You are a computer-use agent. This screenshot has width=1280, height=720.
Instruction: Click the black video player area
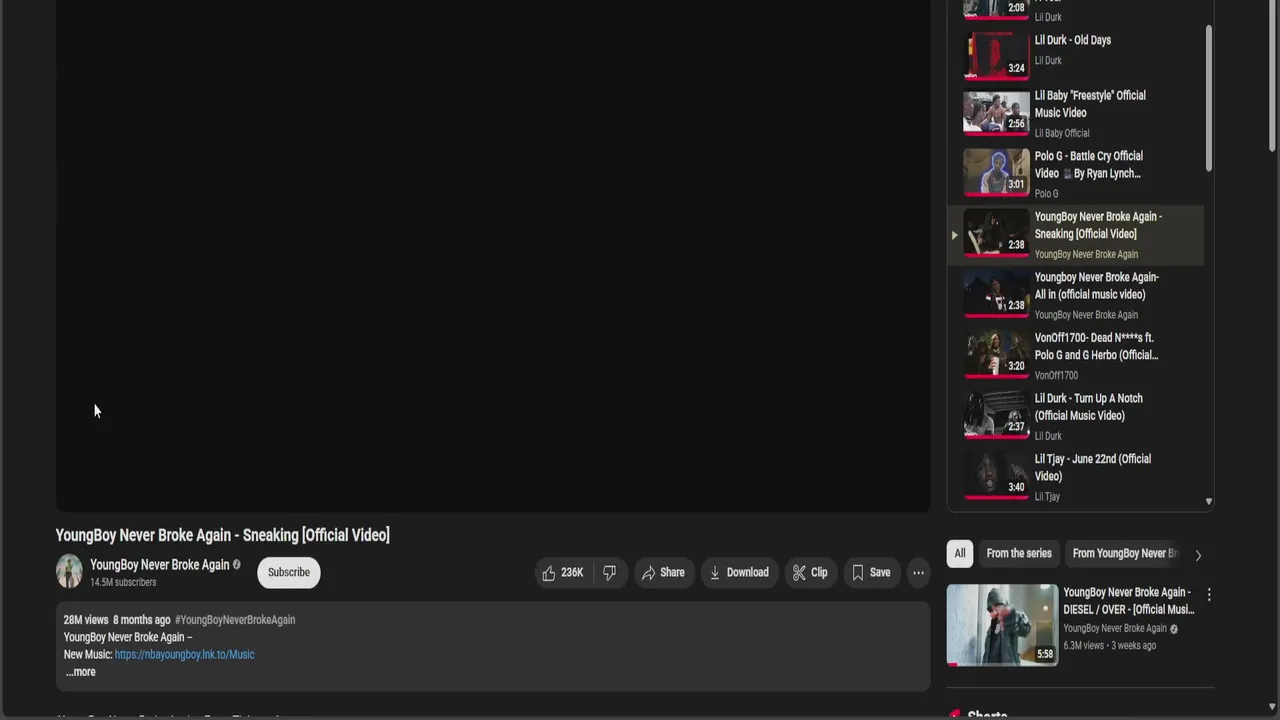pyautogui.click(x=493, y=256)
